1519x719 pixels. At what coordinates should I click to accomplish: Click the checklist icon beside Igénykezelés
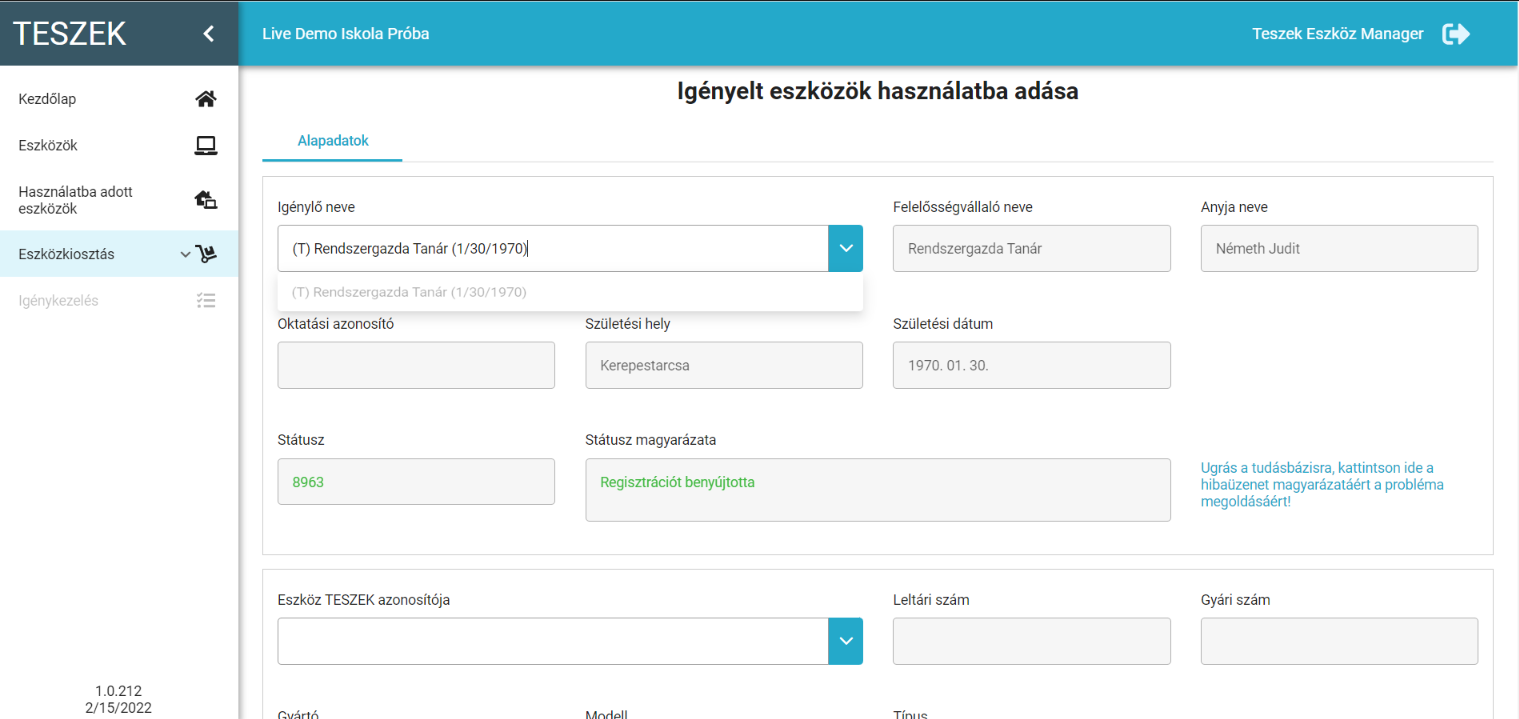coord(206,300)
